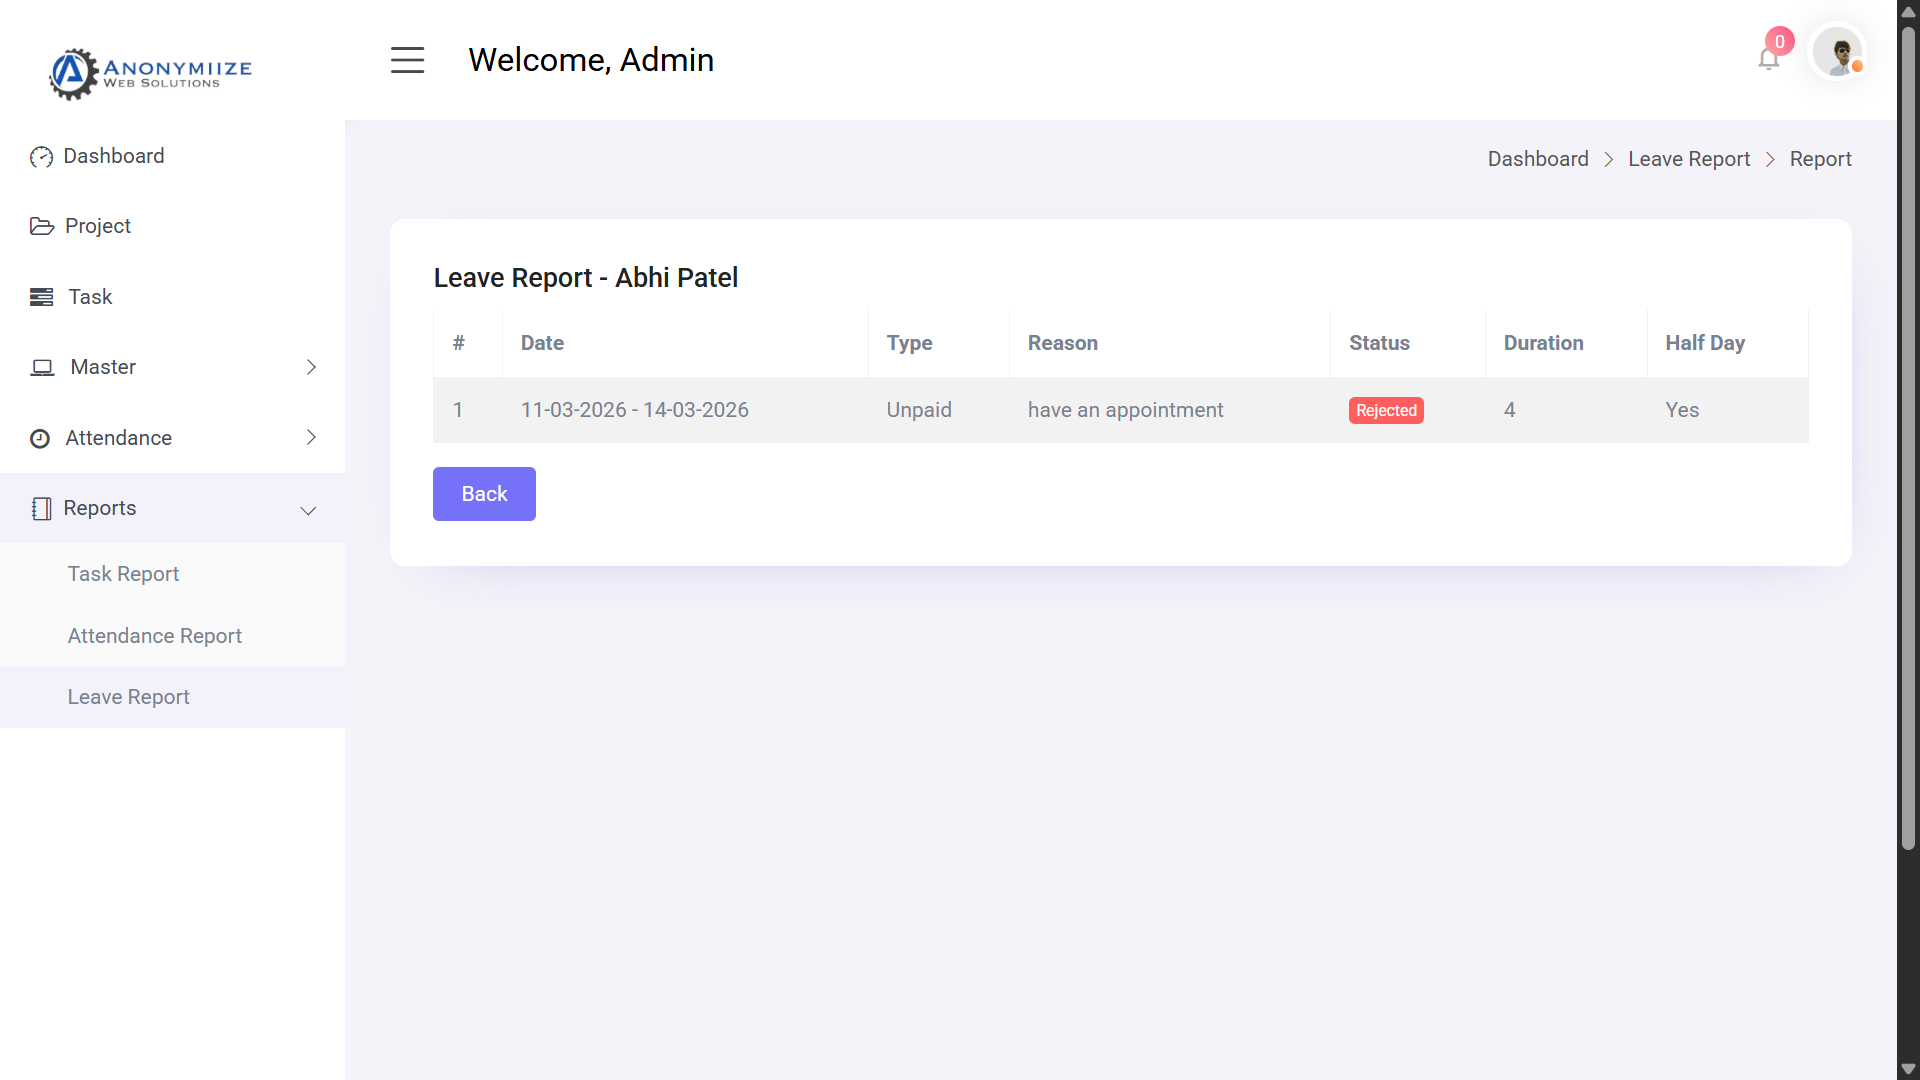Click the Master laptop icon
The width and height of the screenshot is (1920, 1080).
(42, 367)
